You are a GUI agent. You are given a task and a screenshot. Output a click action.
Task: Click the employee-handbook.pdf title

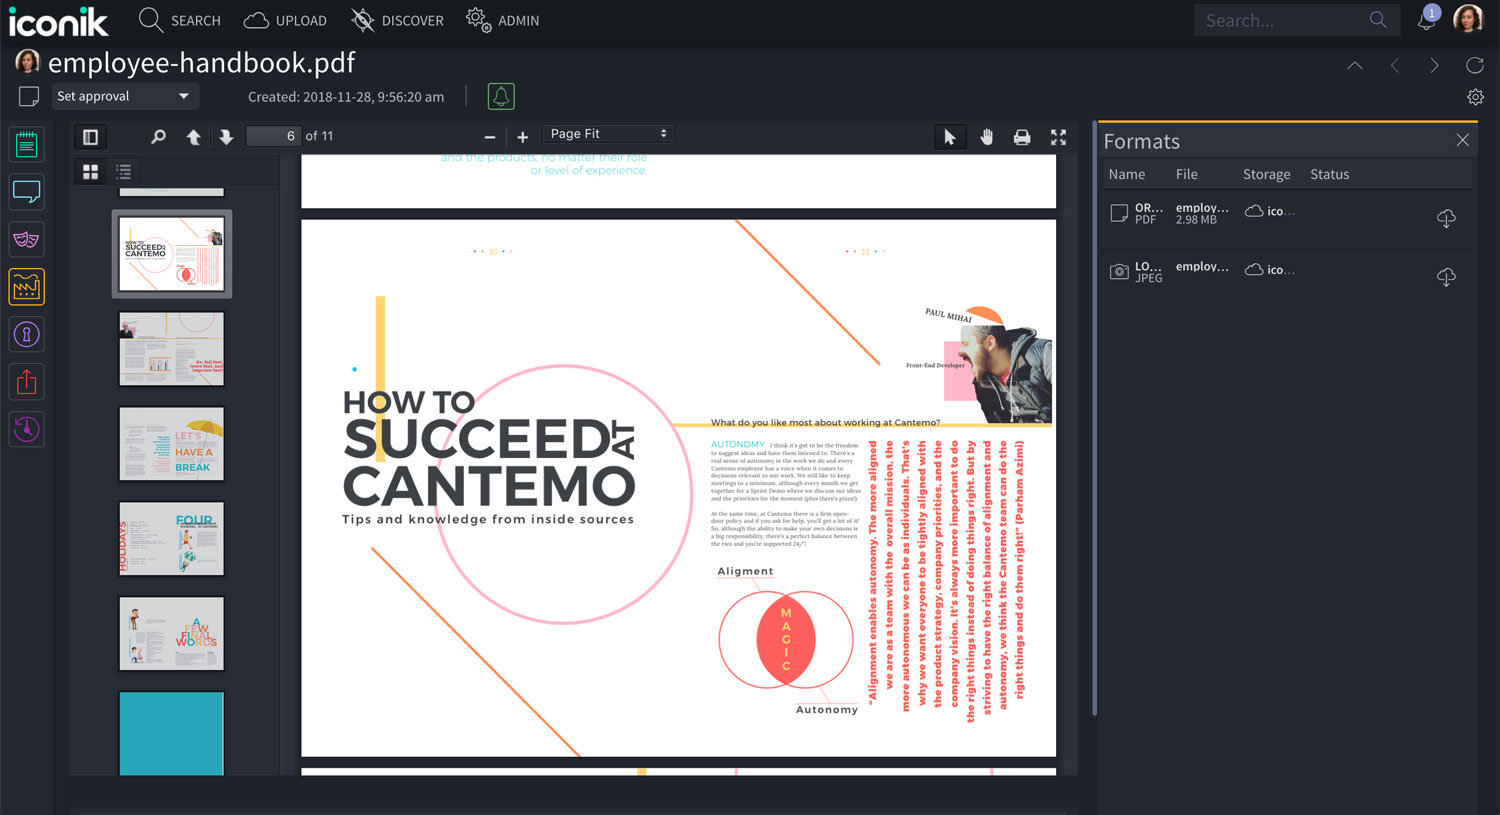pyautogui.click(x=201, y=63)
